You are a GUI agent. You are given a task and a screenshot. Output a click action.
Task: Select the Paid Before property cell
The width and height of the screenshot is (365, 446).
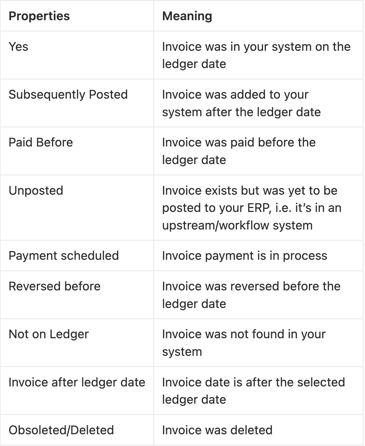click(x=77, y=151)
